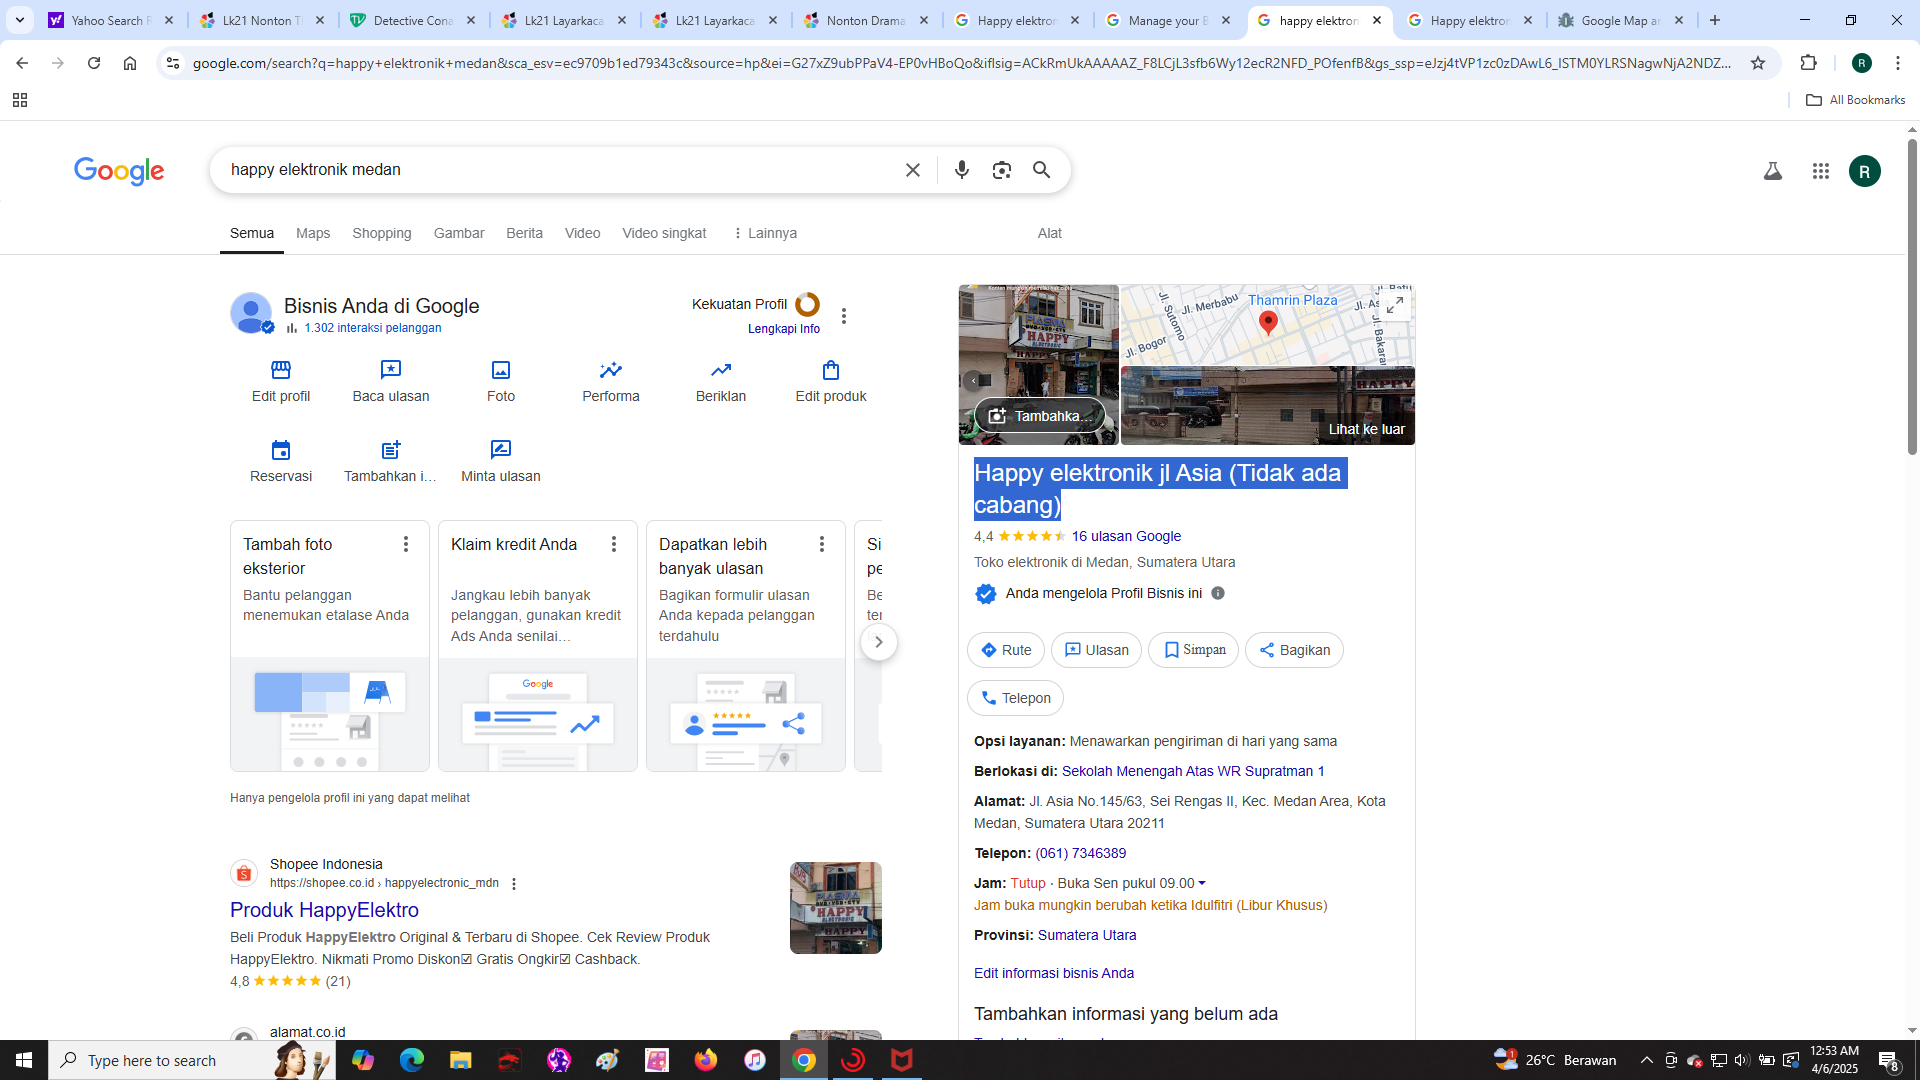Open the Google apps grid icon
1920x1080 pixels.
pyautogui.click(x=1820, y=171)
